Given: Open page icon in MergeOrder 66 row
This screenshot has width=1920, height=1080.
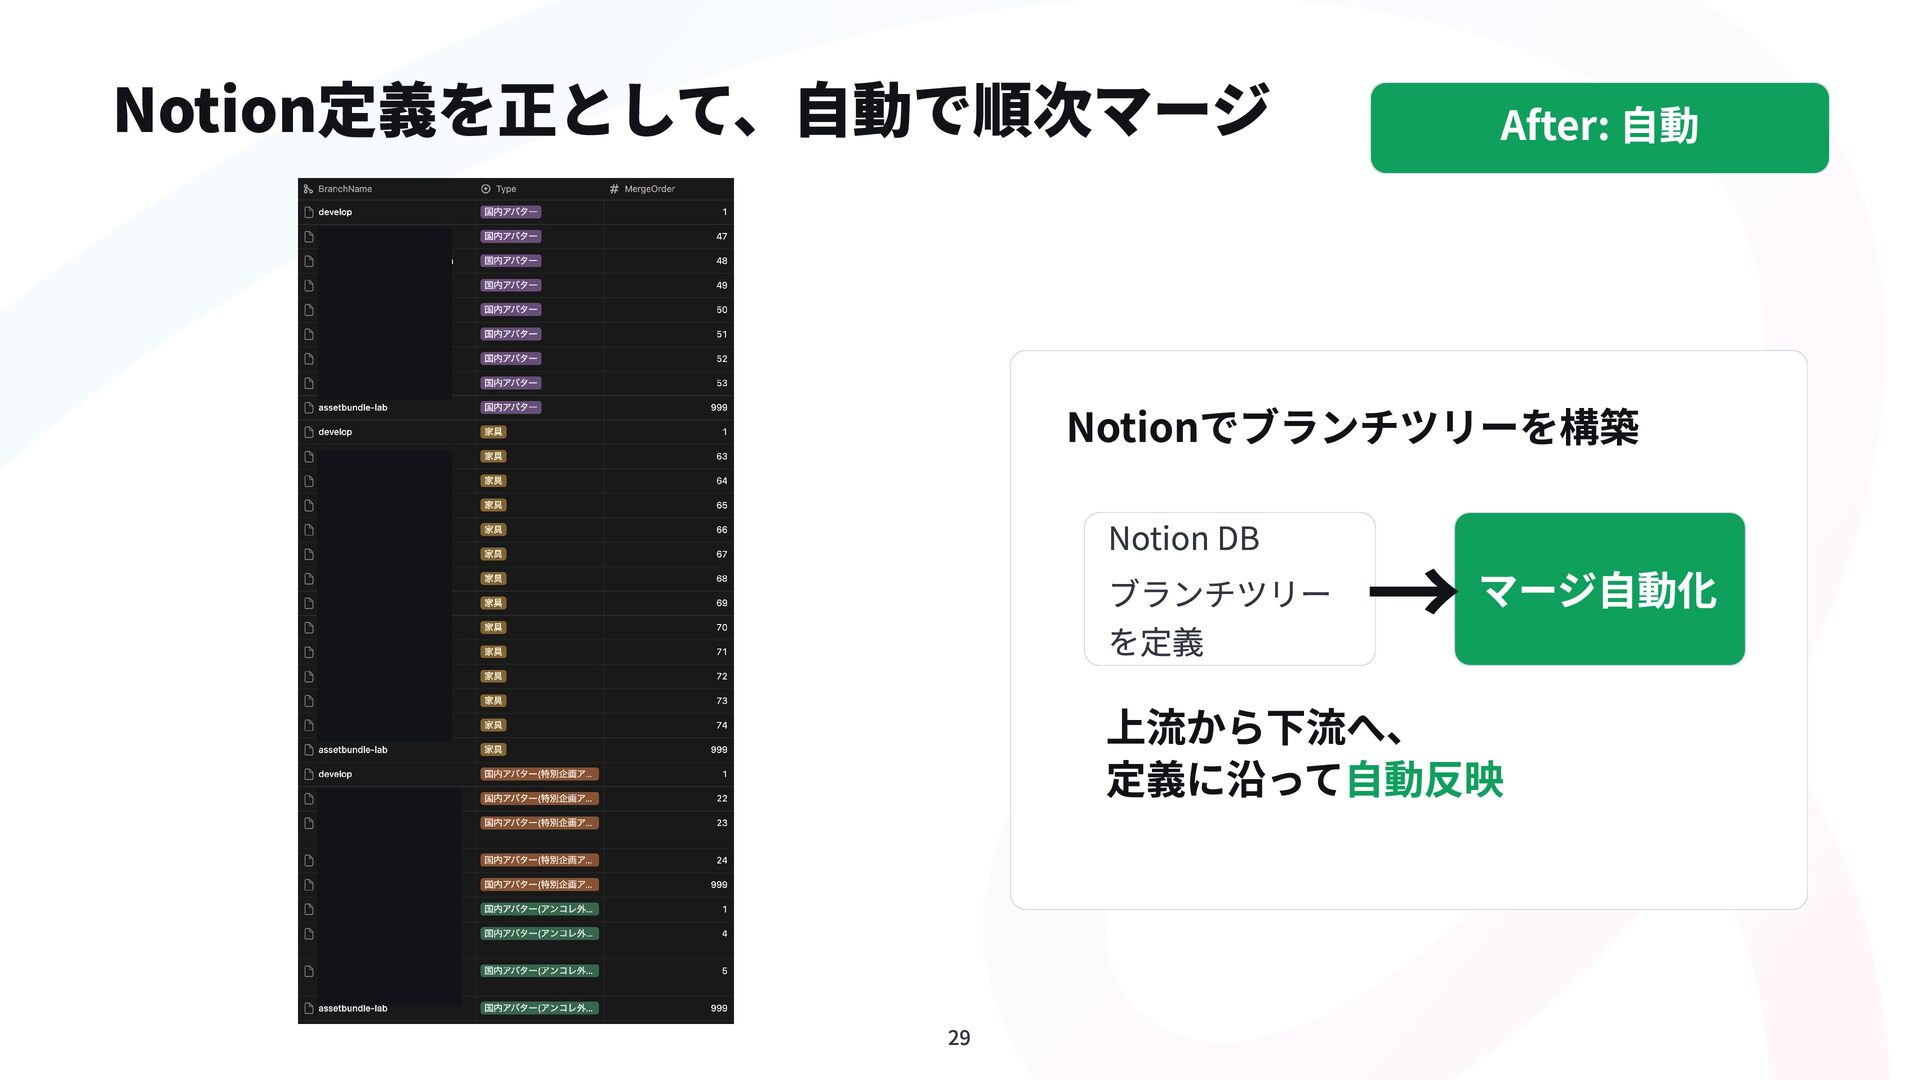Looking at the screenshot, I should (309, 530).
